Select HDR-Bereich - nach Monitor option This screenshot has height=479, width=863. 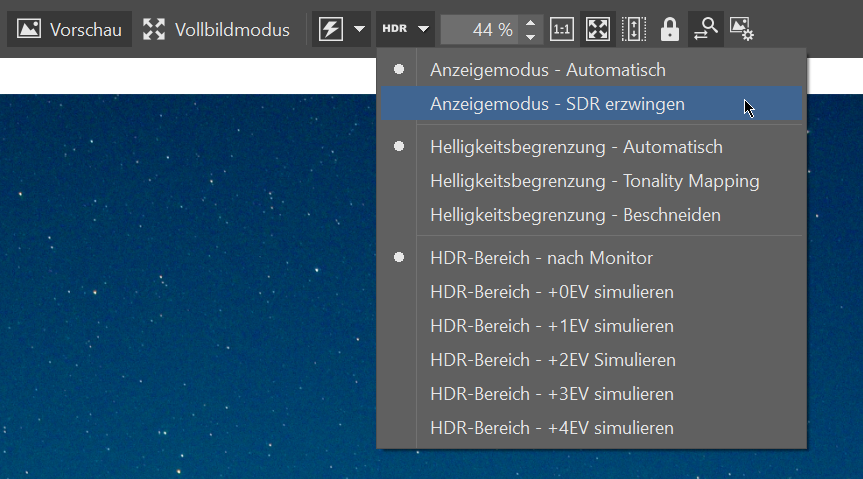(541, 258)
